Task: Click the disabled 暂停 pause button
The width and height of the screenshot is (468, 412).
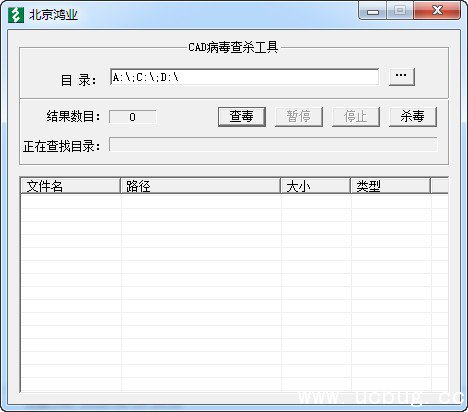Action: coord(299,117)
